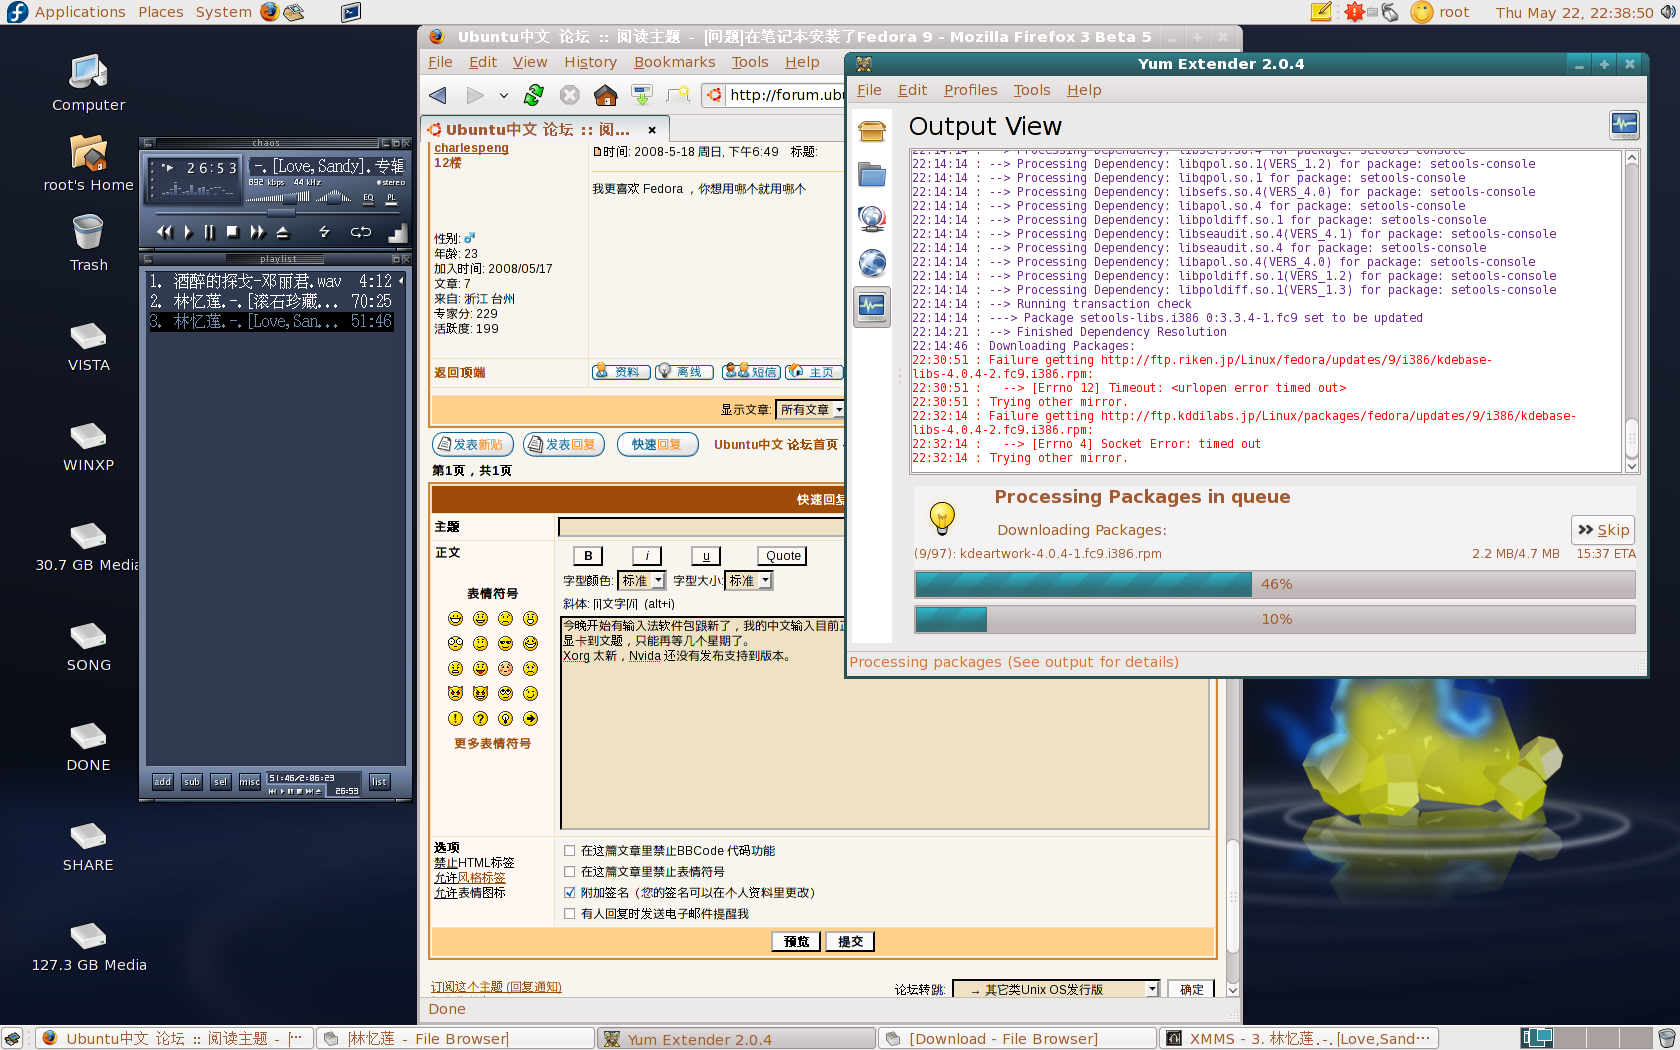Open Computer icon on desktop
The width and height of the screenshot is (1680, 1050).
pyautogui.click(x=88, y=83)
